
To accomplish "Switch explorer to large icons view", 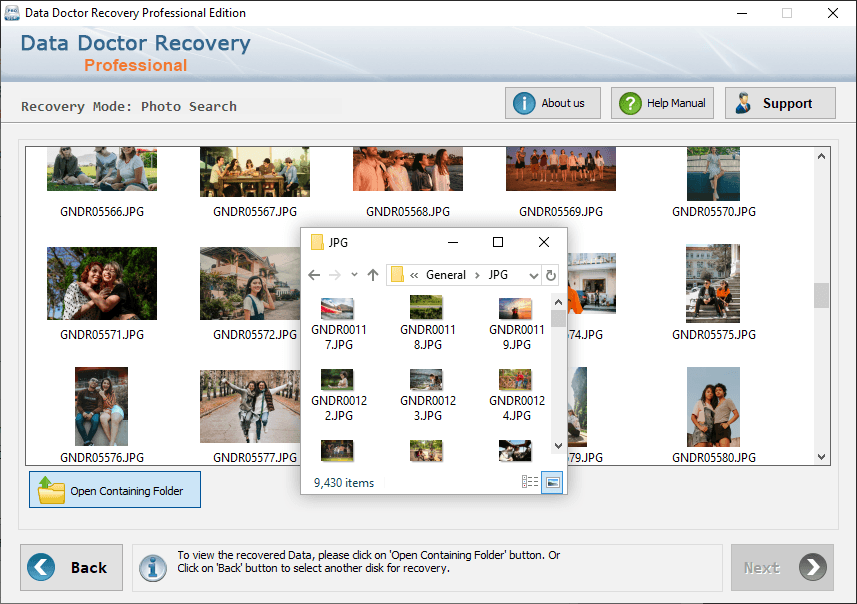I will pos(552,482).
